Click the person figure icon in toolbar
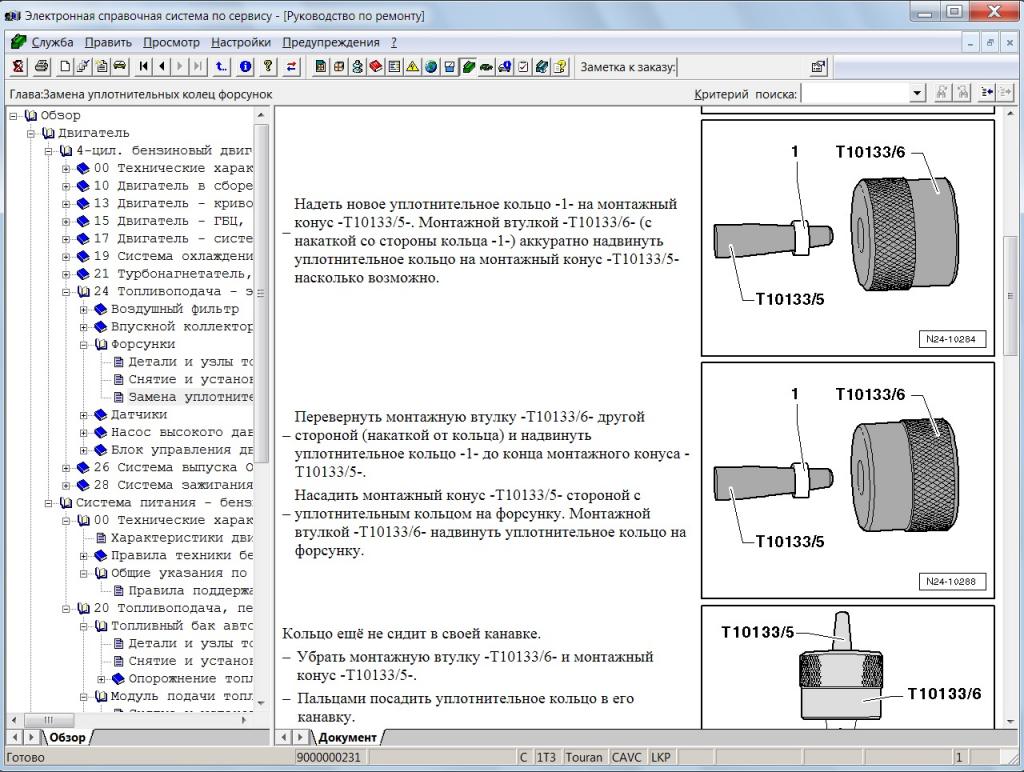This screenshot has height=772, width=1024. point(357,67)
